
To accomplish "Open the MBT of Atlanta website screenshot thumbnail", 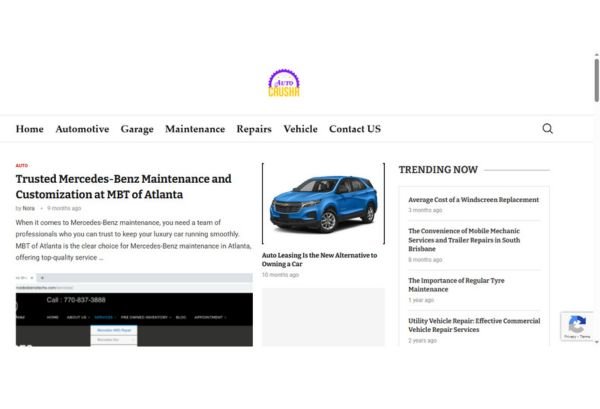I will point(134,310).
